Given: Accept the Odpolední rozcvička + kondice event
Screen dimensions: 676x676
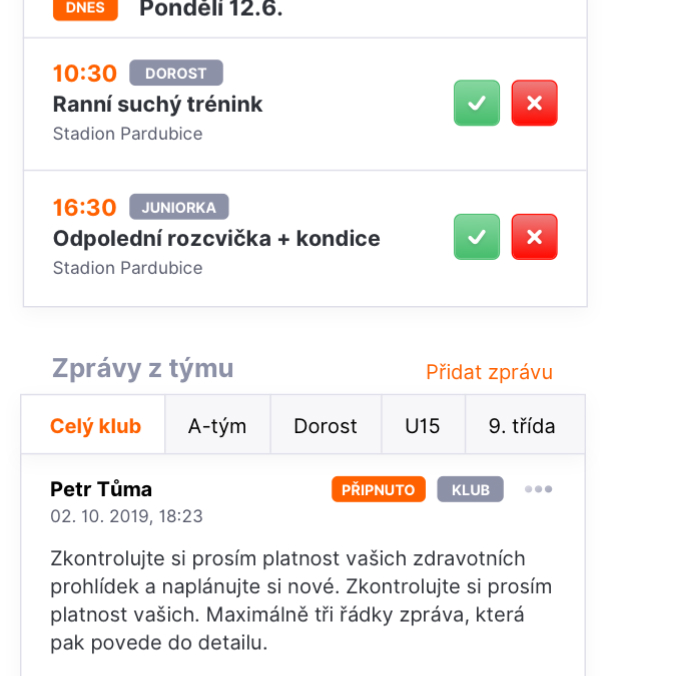Looking at the screenshot, I should (476, 237).
